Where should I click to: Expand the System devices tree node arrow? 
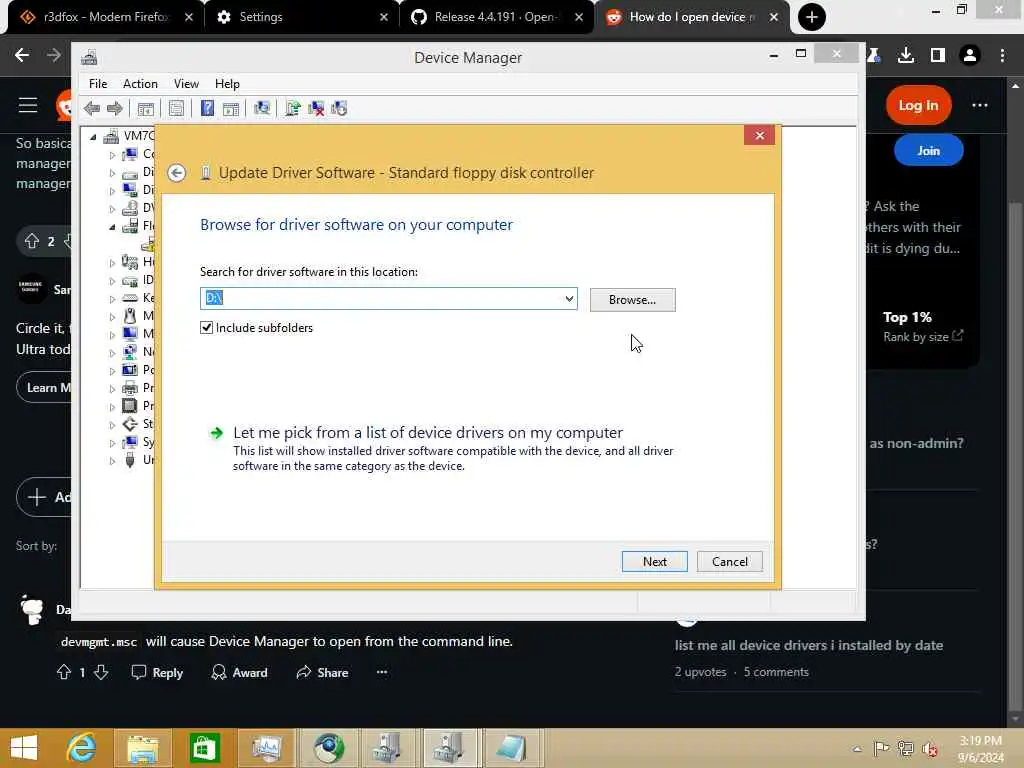tap(112, 443)
